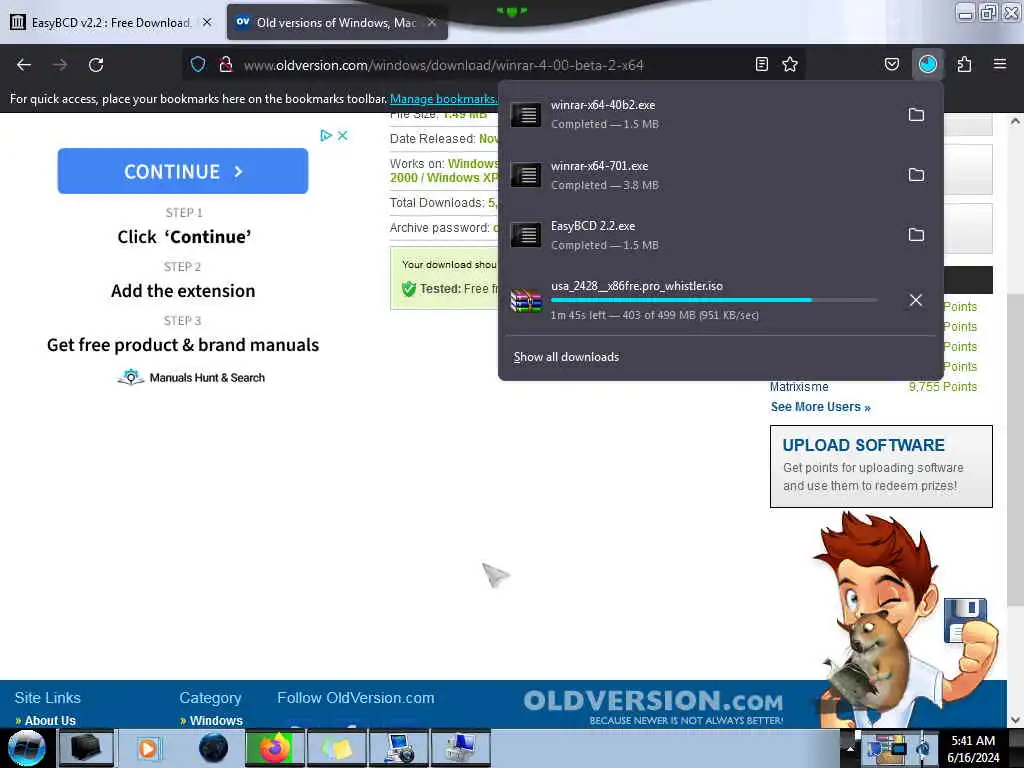The height and width of the screenshot is (768, 1024).
Task: View site security lock info
Action: (x=226, y=64)
